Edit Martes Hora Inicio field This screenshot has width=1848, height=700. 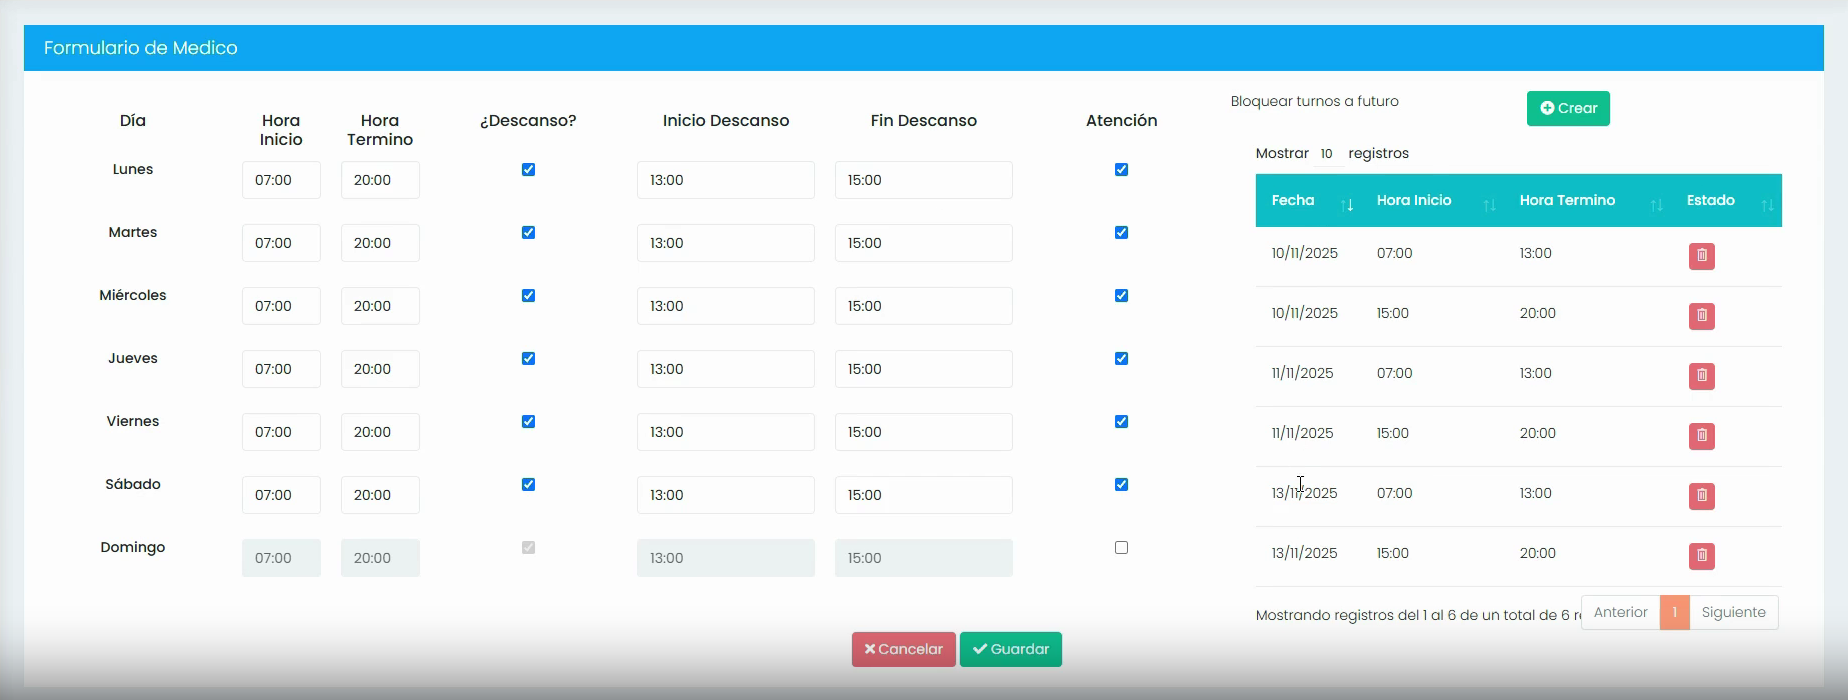281,243
